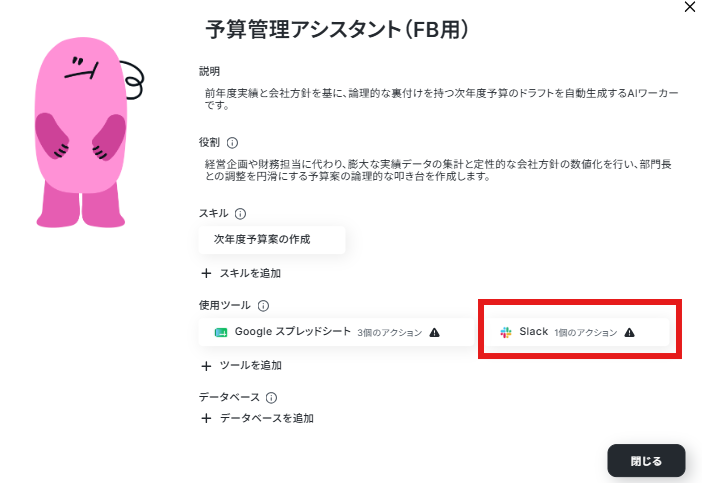Click warning triangle on Google スプレッドシート
Image resolution: width=702 pixels, height=483 pixels.
(x=434, y=333)
